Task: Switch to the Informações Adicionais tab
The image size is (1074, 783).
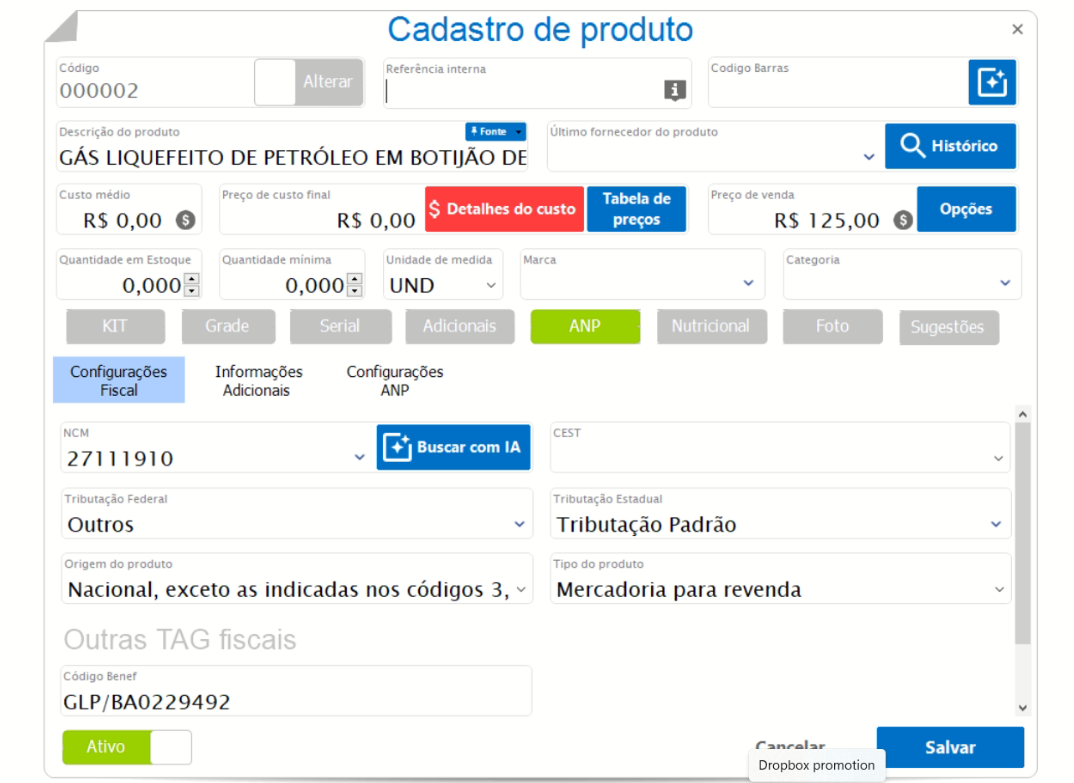Action: (257, 380)
